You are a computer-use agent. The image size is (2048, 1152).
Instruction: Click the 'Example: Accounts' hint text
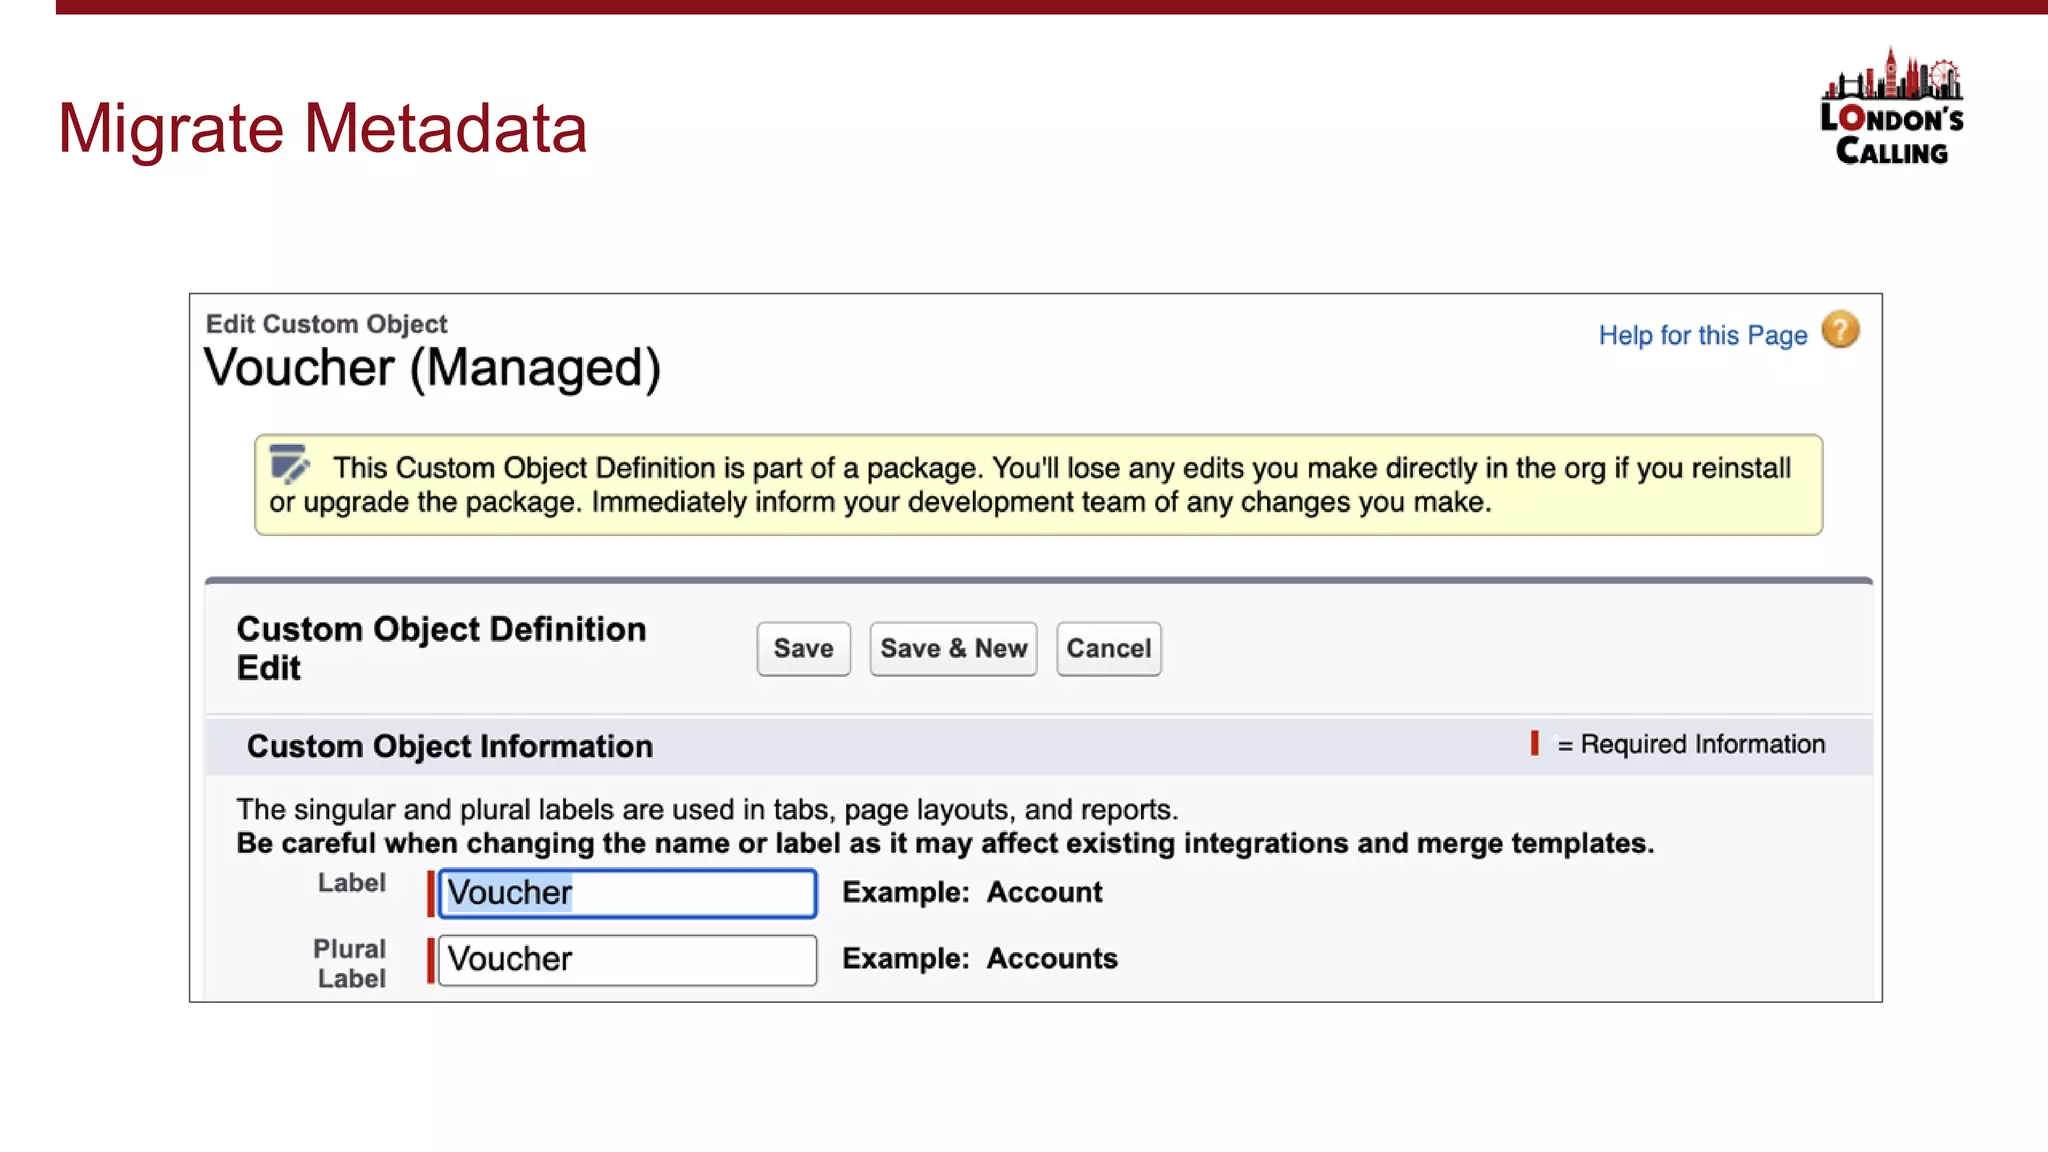point(980,958)
